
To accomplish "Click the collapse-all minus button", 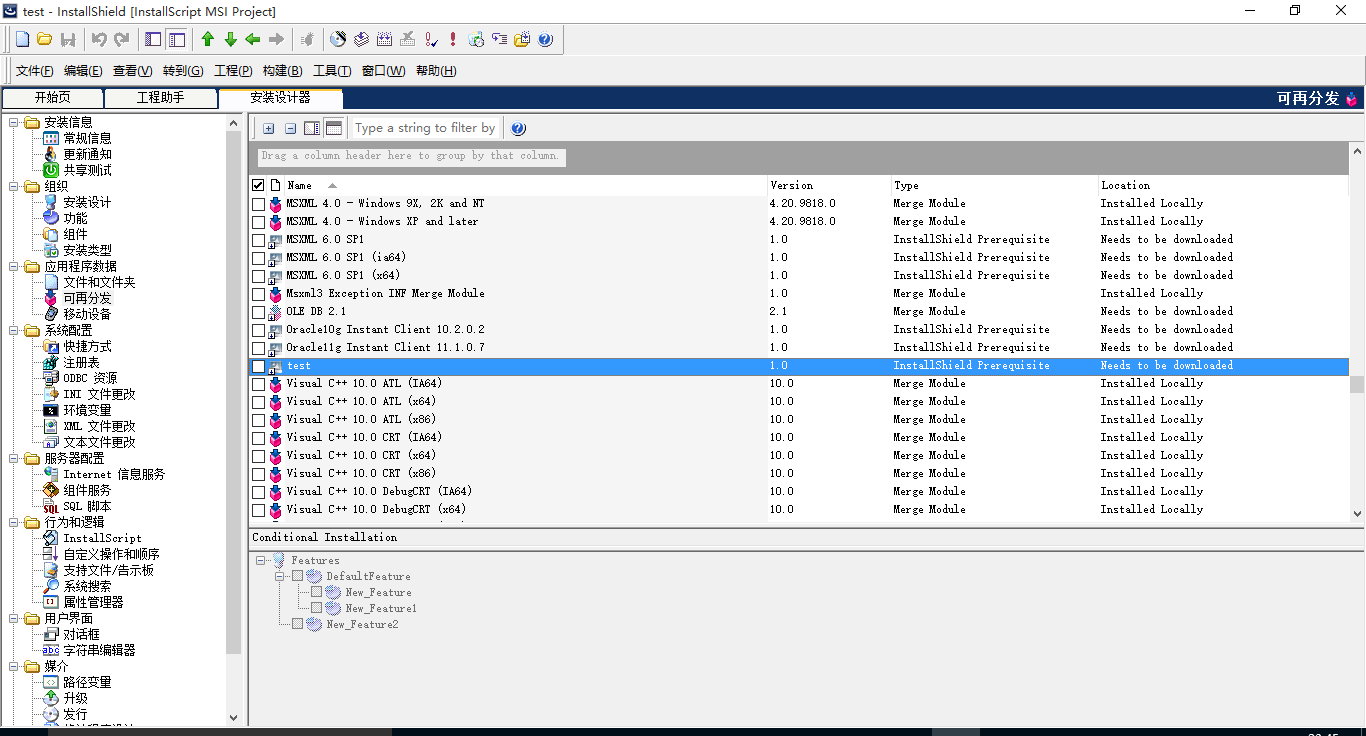I will pyautogui.click(x=290, y=128).
